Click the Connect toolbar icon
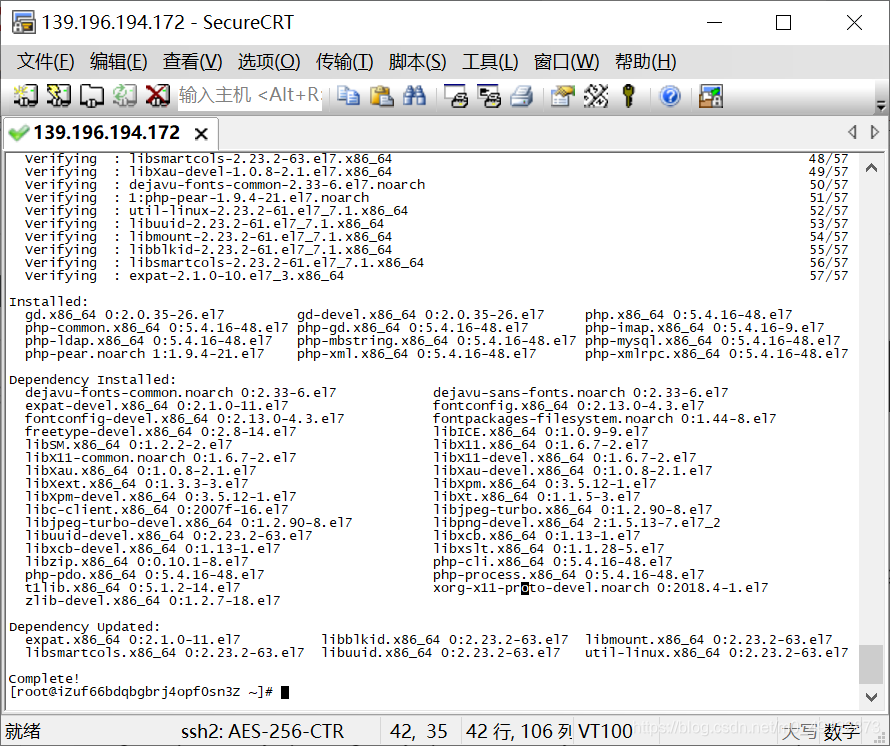The image size is (890, 746). coord(25,95)
